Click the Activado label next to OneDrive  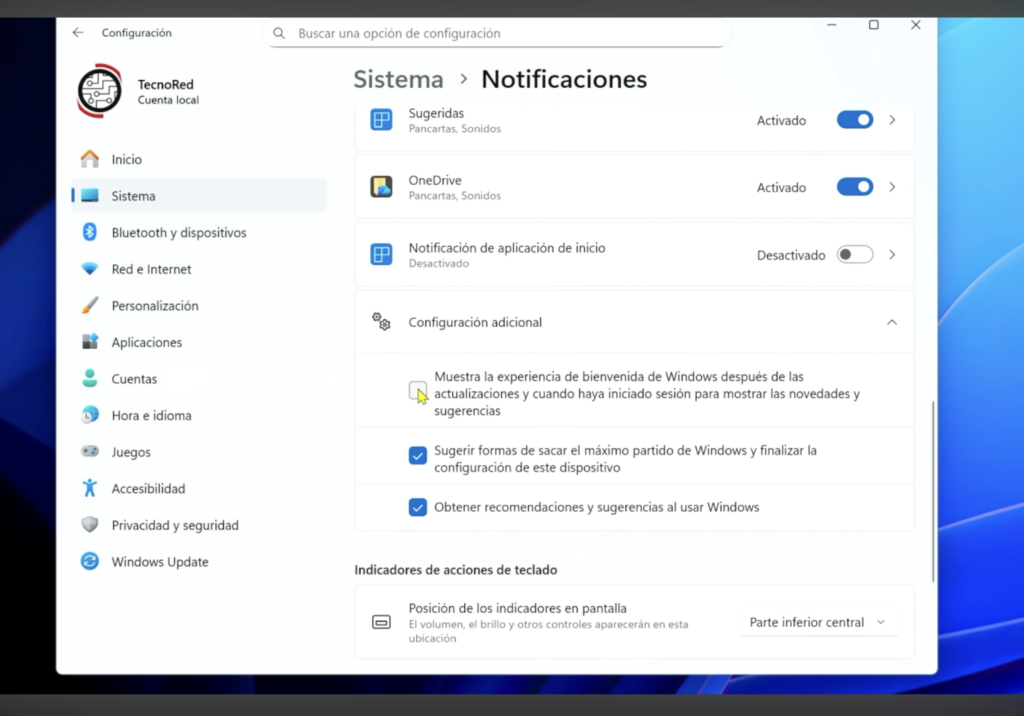[x=781, y=187]
